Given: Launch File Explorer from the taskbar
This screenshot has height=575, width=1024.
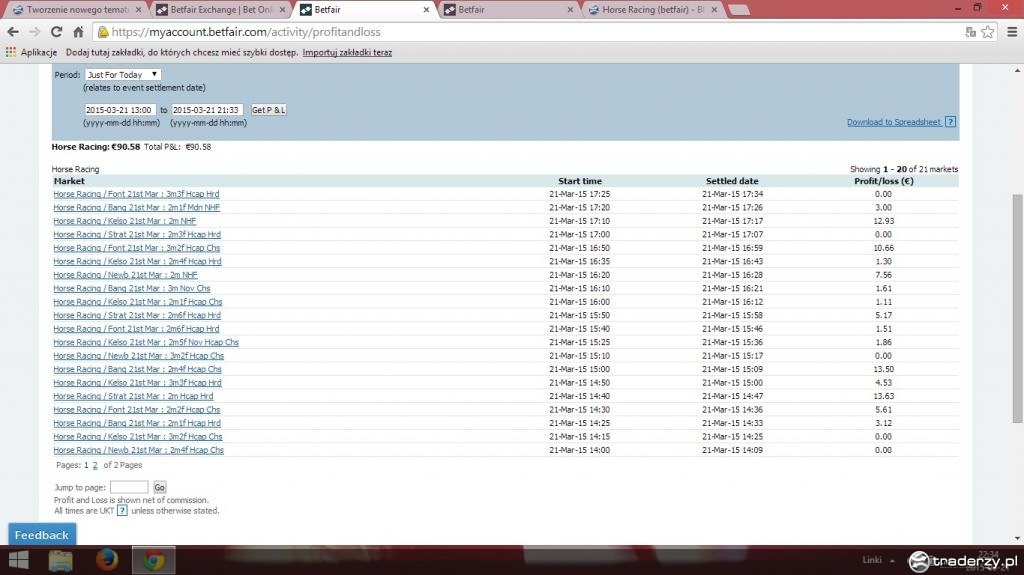Looking at the screenshot, I should pyautogui.click(x=61, y=560).
